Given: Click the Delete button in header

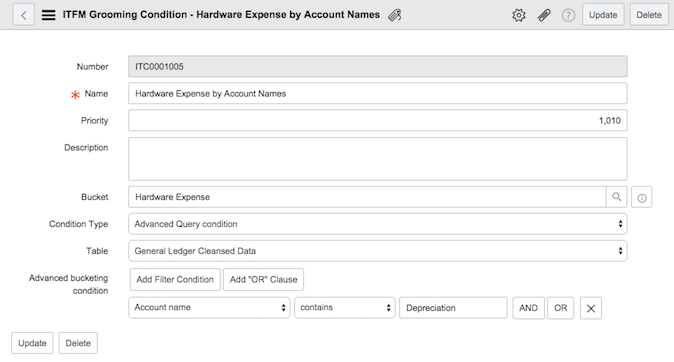Looking at the screenshot, I should 649,15.
